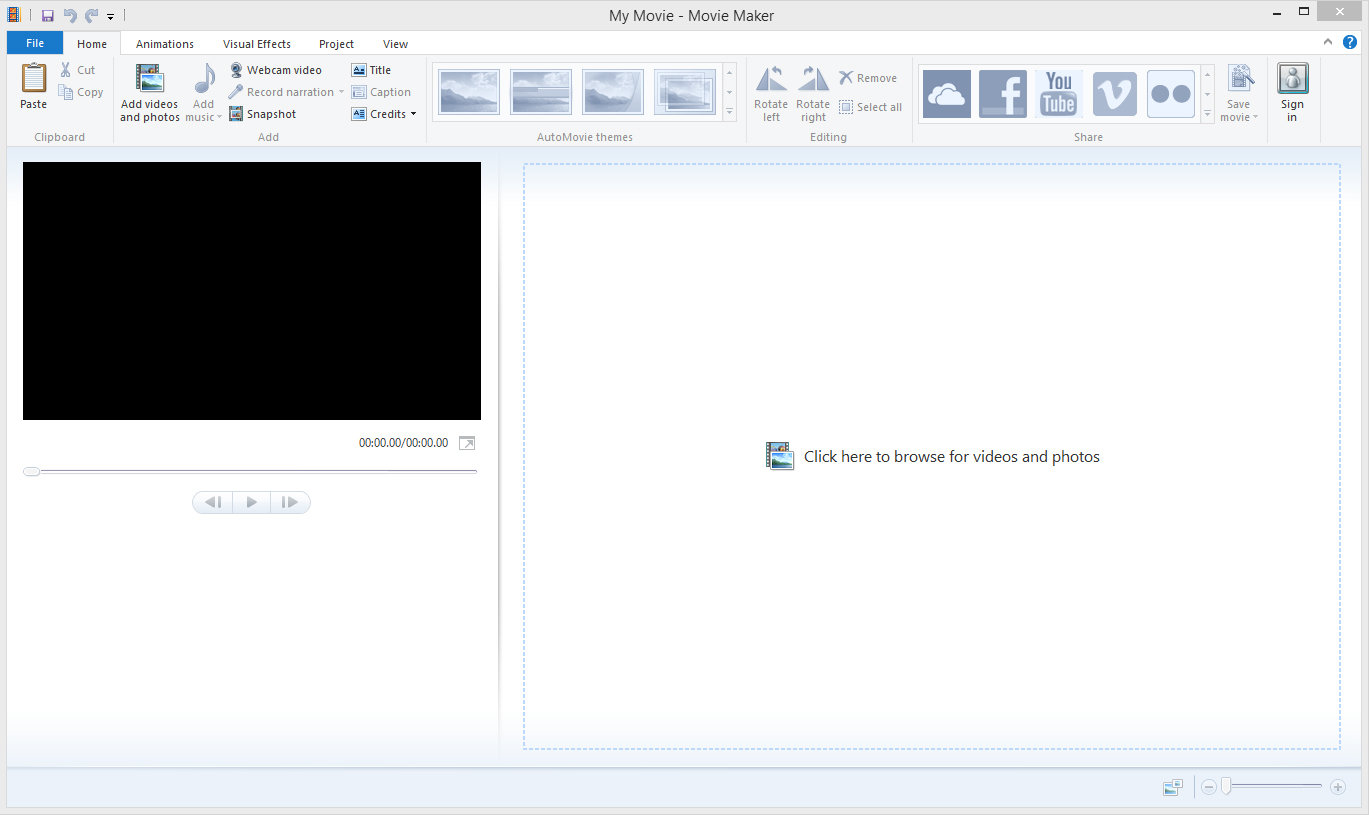1369x815 pixels.
Task: Save the project from Quick Access
Action: [47, 15]
